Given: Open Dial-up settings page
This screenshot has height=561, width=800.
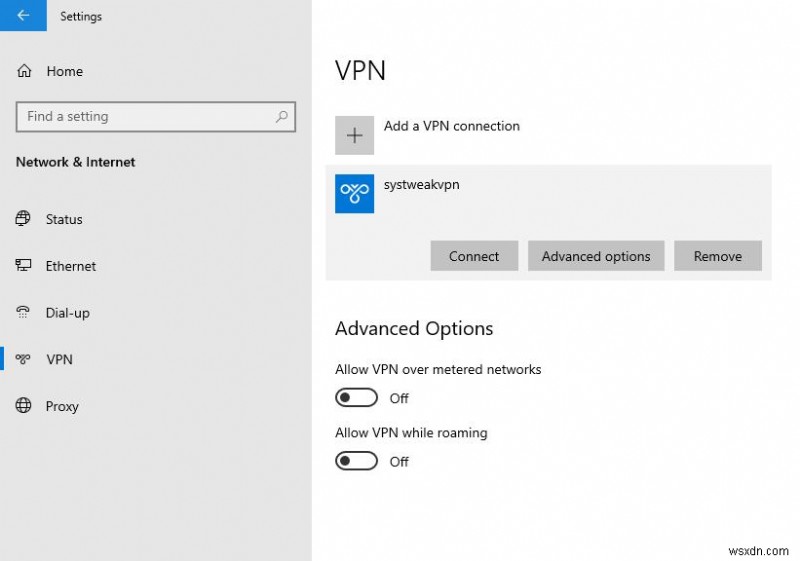Looking at the screenshot, I should [67, 313].
